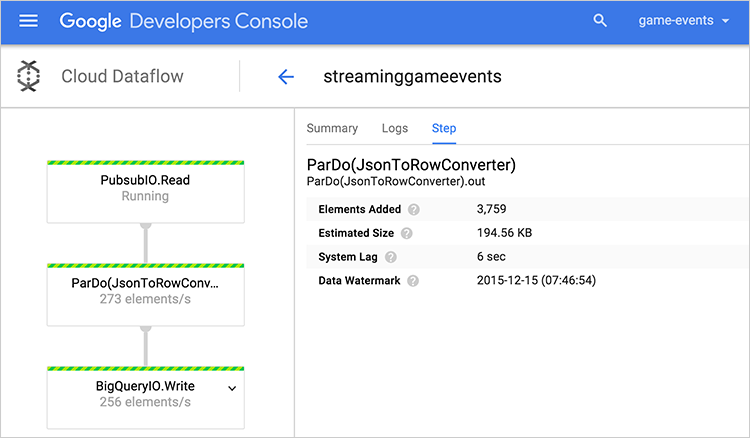Expand the BigQueryIO.Write step chevron
Screen dimensions: 750x438
232,388
